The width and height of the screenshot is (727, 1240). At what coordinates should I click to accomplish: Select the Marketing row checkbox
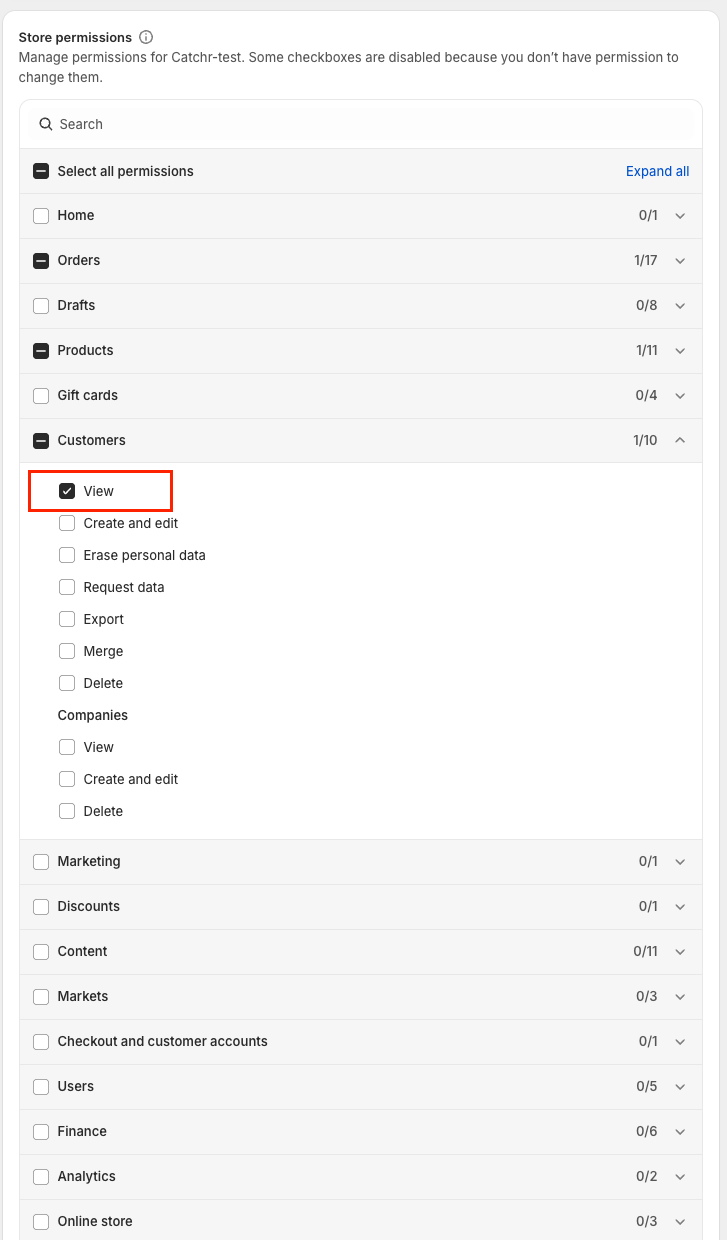[x=41, y=861]
